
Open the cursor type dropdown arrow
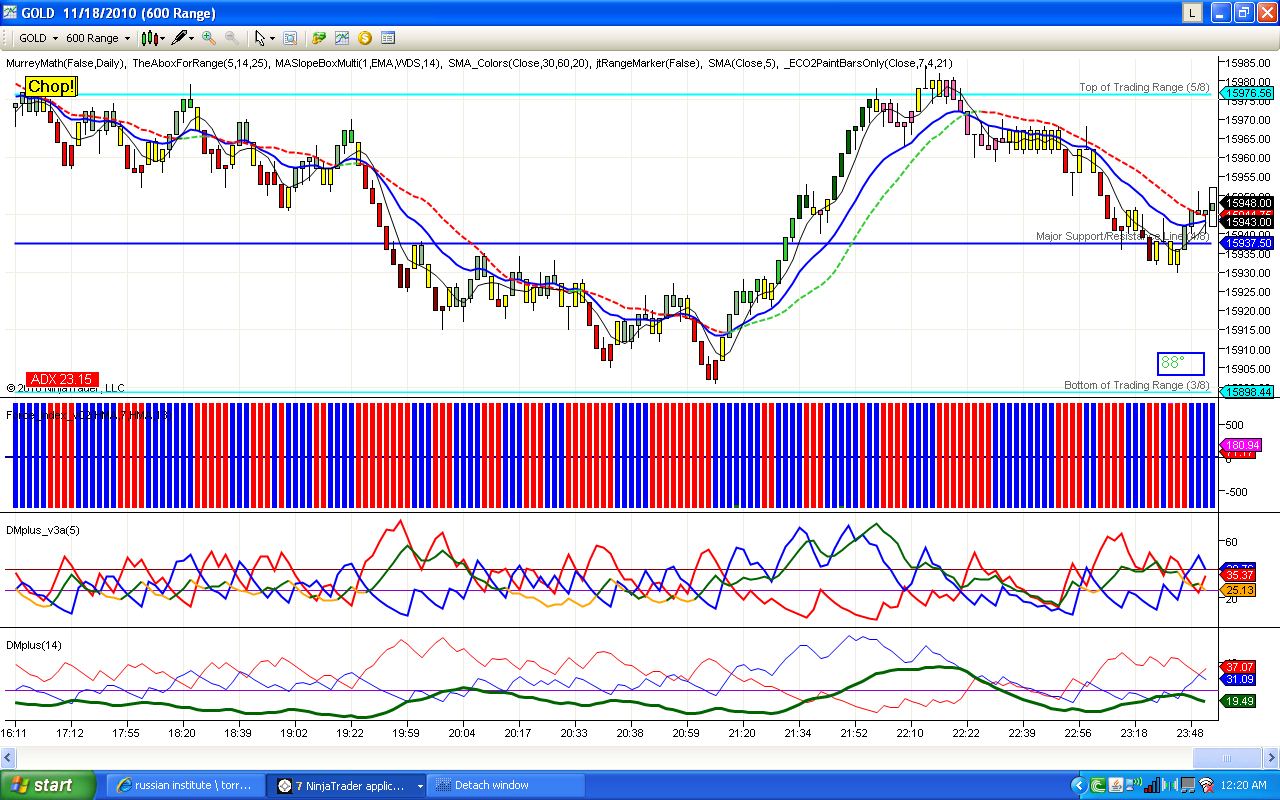click(272, 38)
